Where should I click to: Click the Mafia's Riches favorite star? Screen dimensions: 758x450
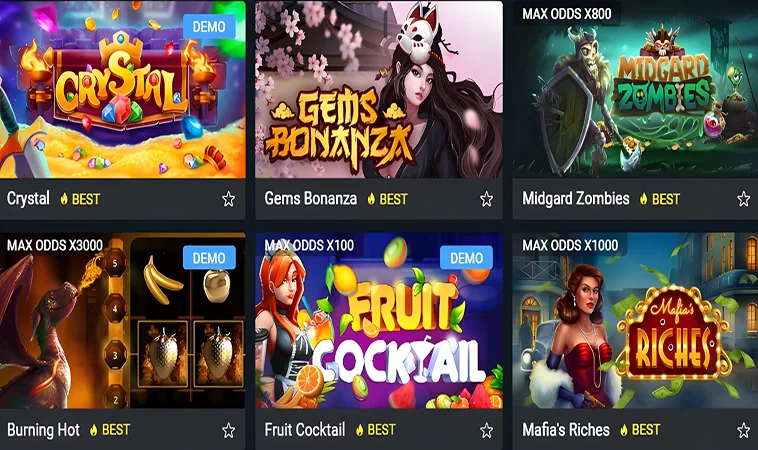click(x=743, y=430)
